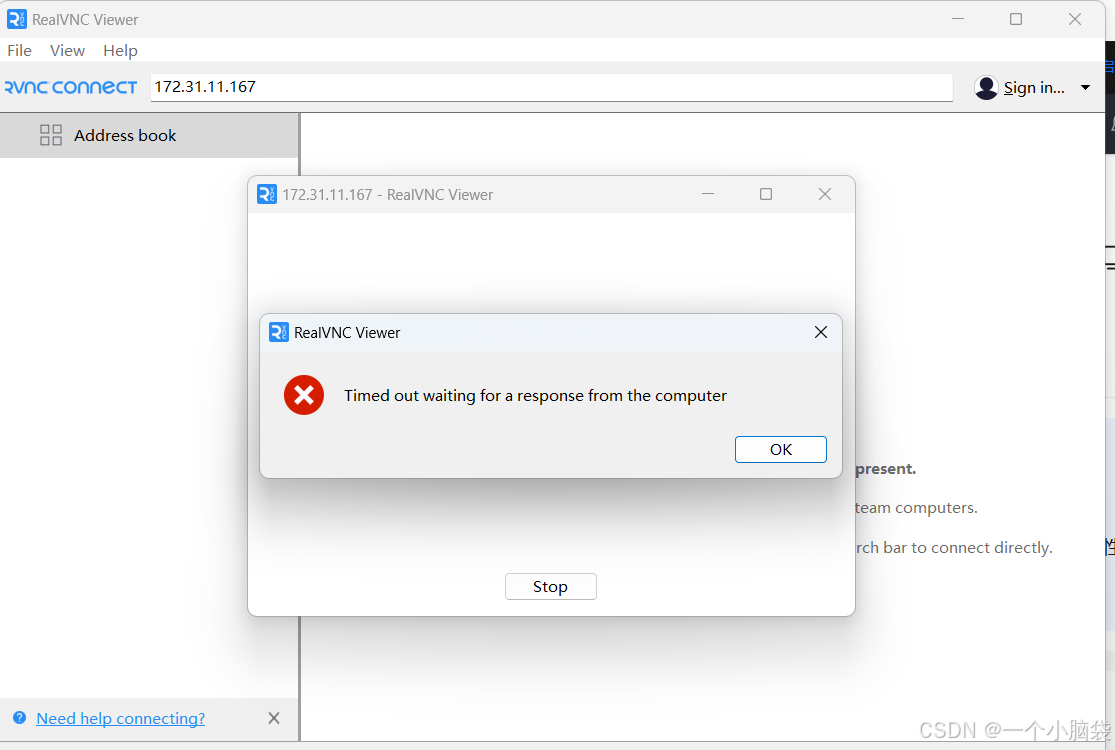The height and width of the screenshot is (750, 1115).
Task: Maximize the 172.31.11.167 connection window
Action: click(x=766, y=194)
